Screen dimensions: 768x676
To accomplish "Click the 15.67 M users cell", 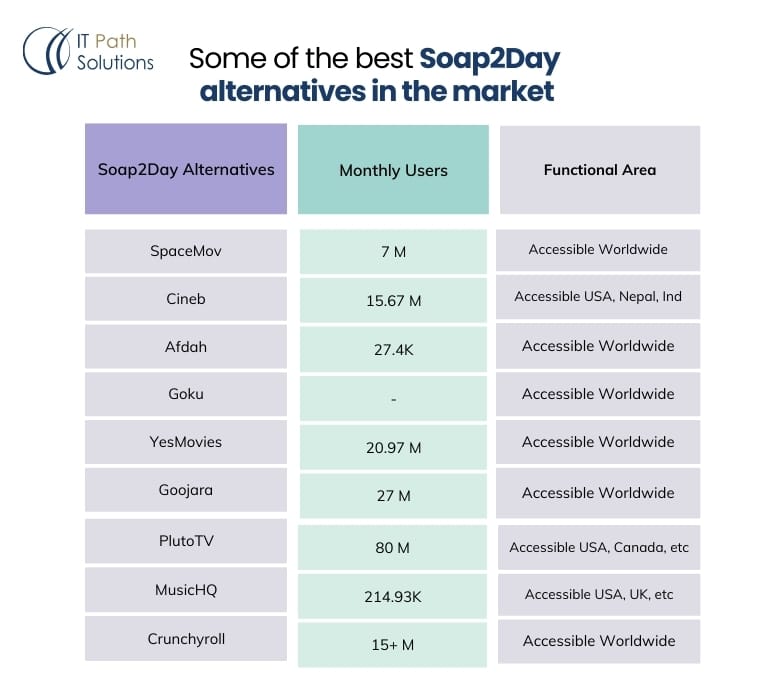I will (393, 300).
